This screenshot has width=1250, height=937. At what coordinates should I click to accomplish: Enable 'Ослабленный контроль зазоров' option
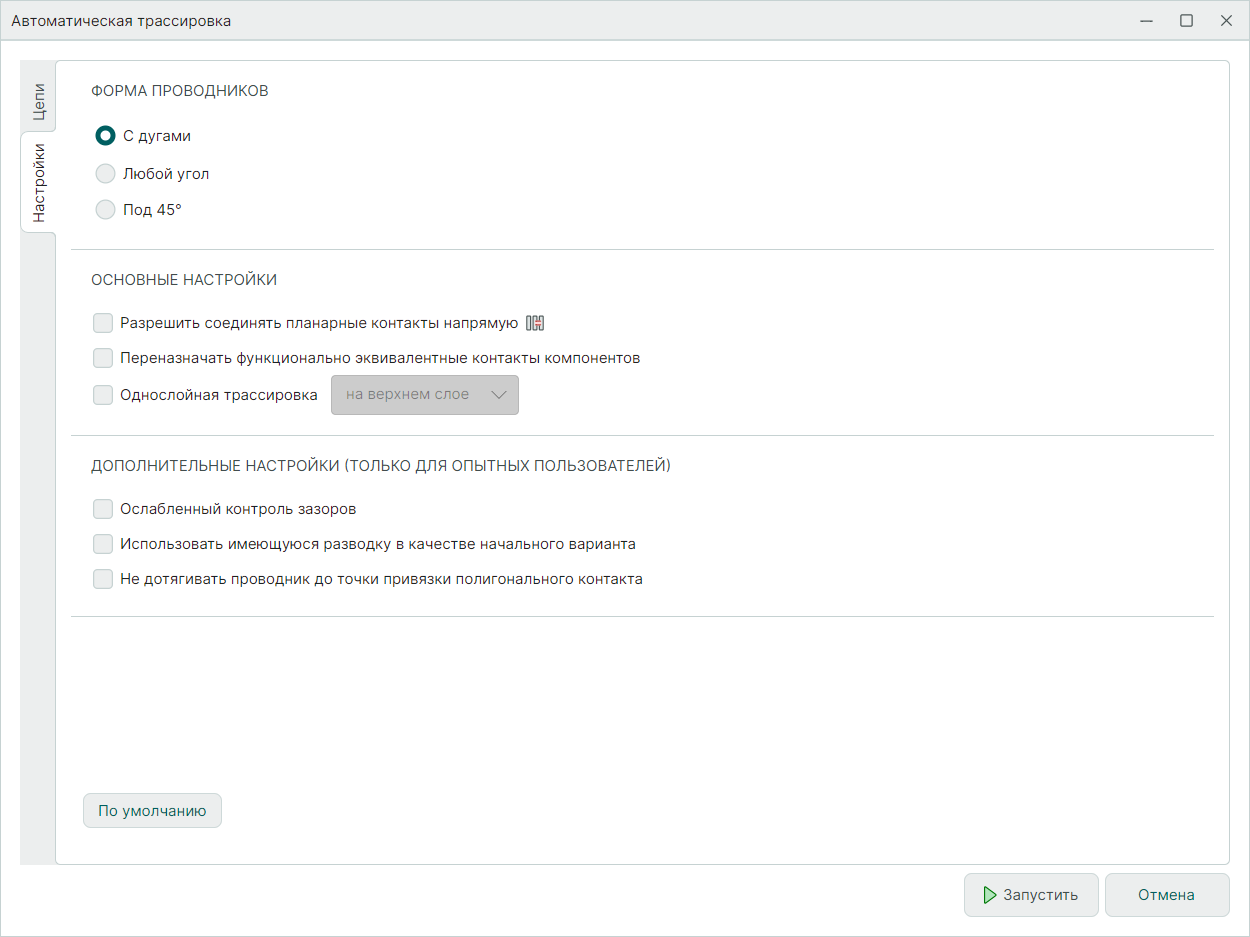[x=103, y=509]
